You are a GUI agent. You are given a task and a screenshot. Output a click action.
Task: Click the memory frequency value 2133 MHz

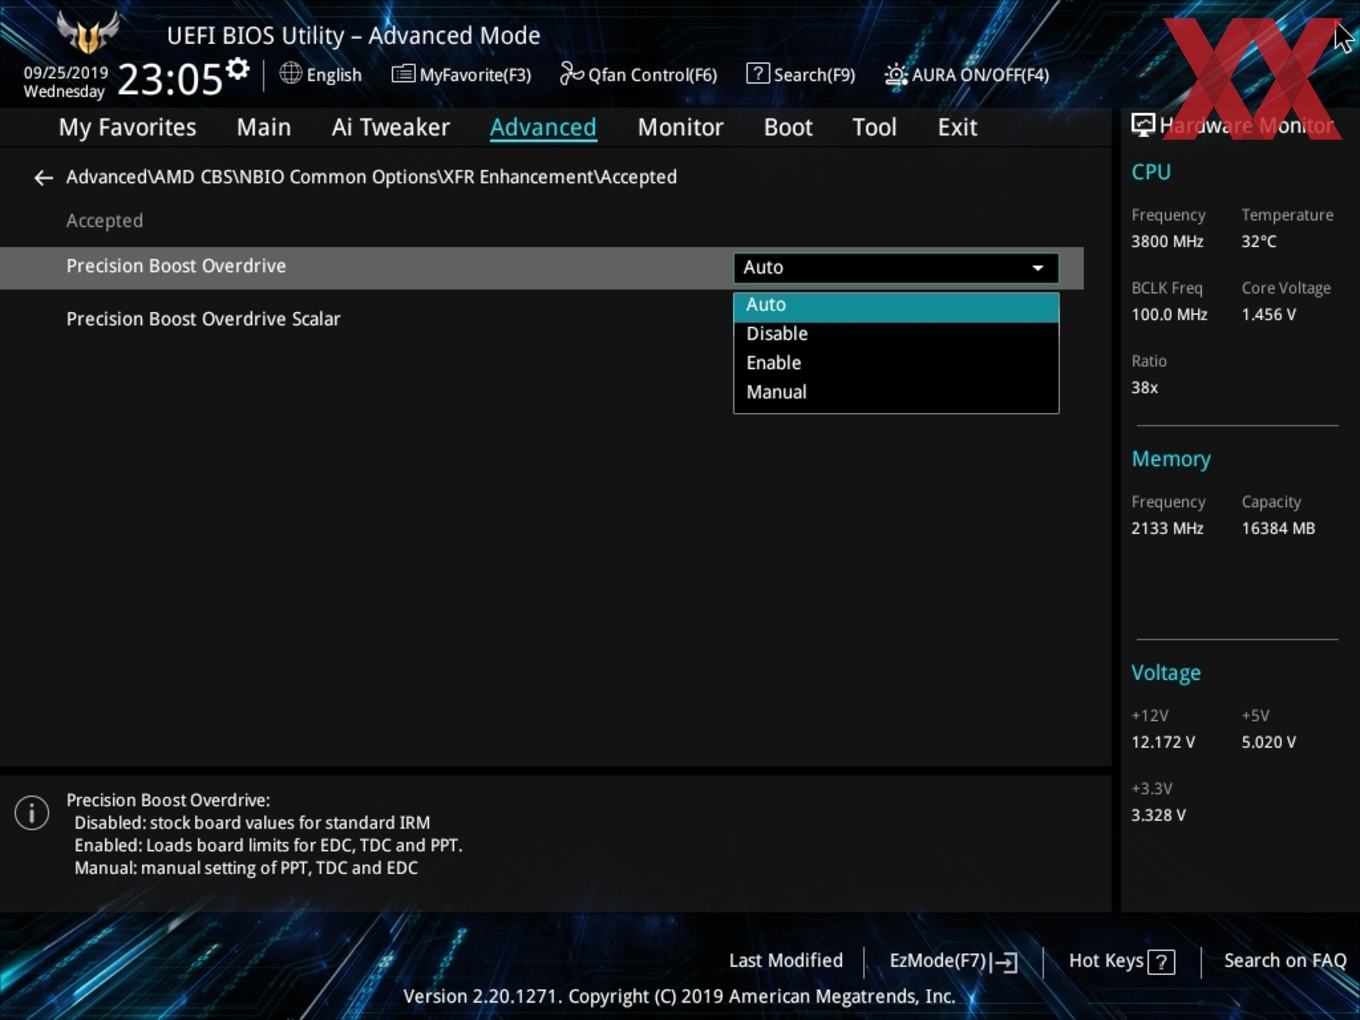pos(1167,528)
